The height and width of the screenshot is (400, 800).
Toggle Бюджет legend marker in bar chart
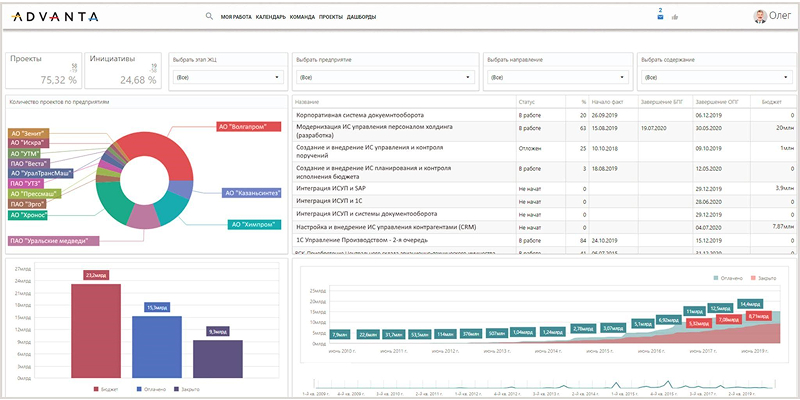96,388
